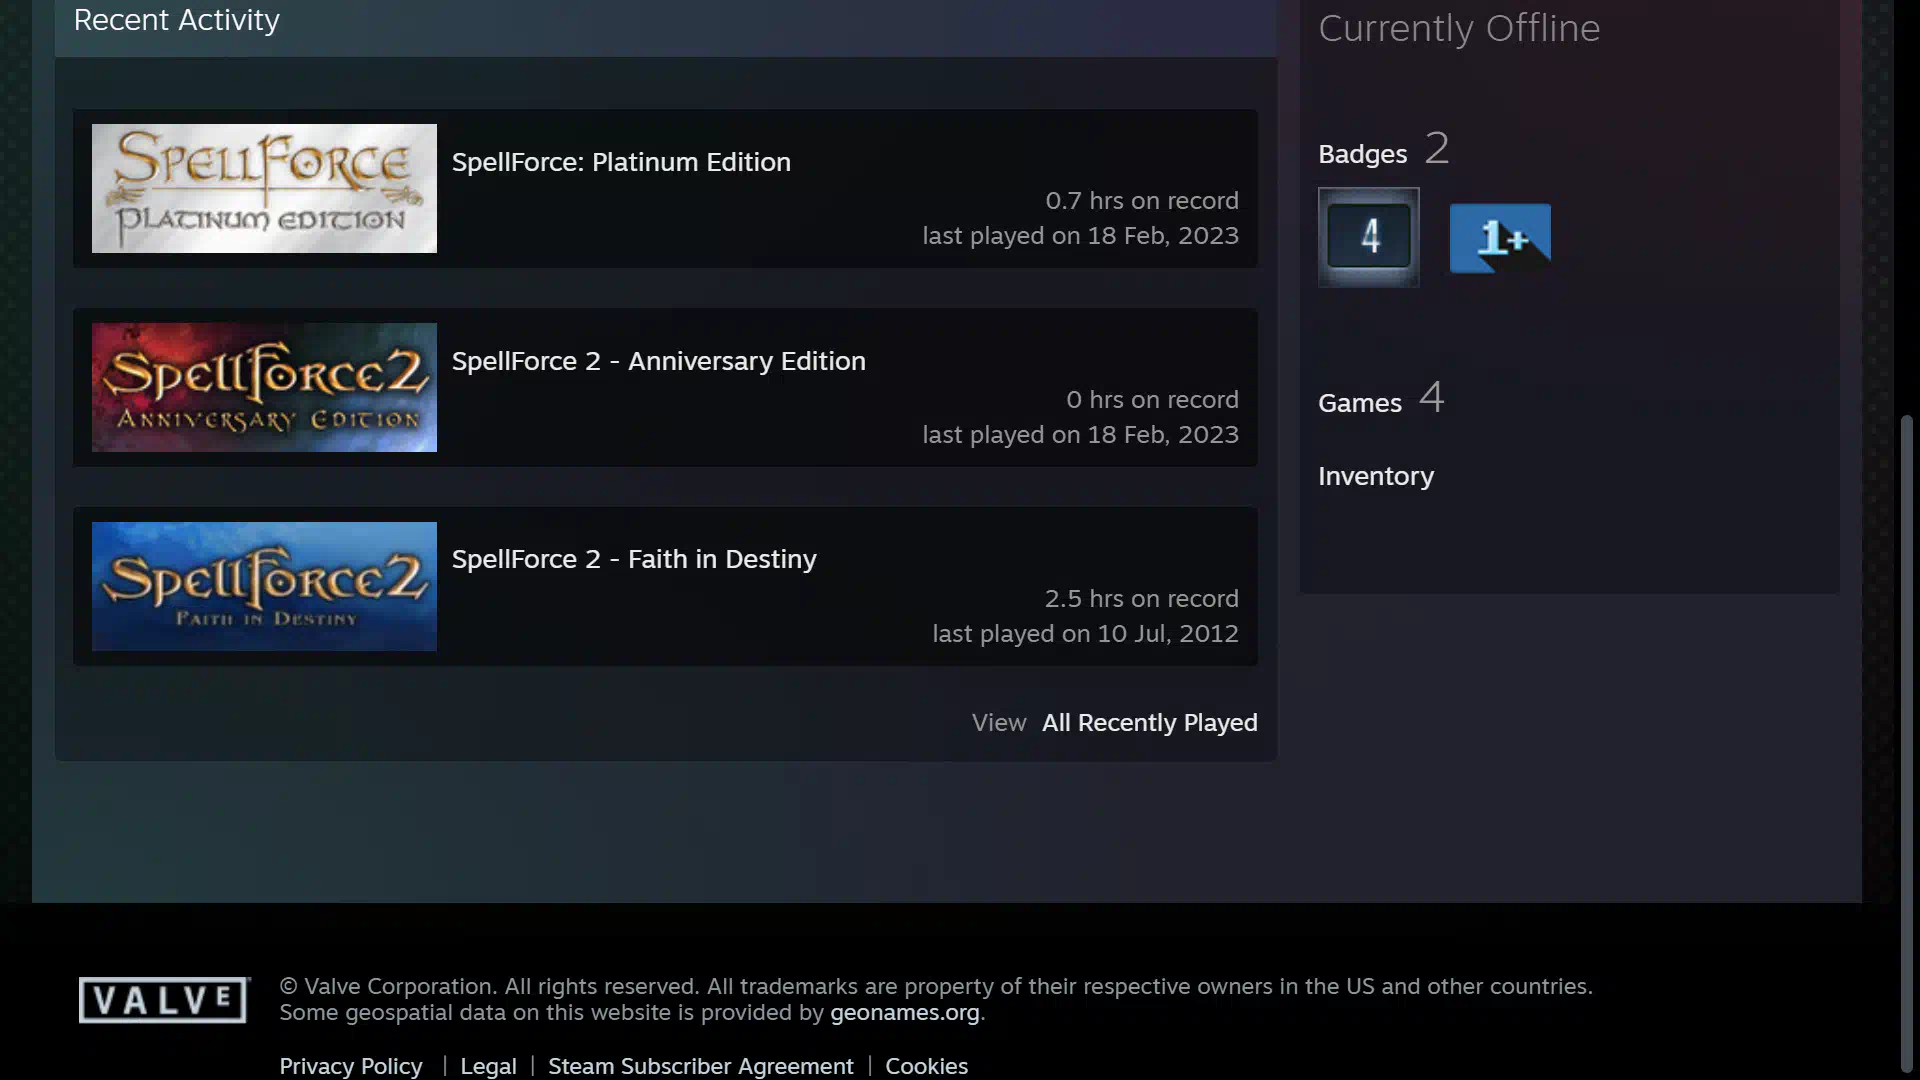Open the Legal footer link
1920x1080 pixels.
click(488, 1066)
